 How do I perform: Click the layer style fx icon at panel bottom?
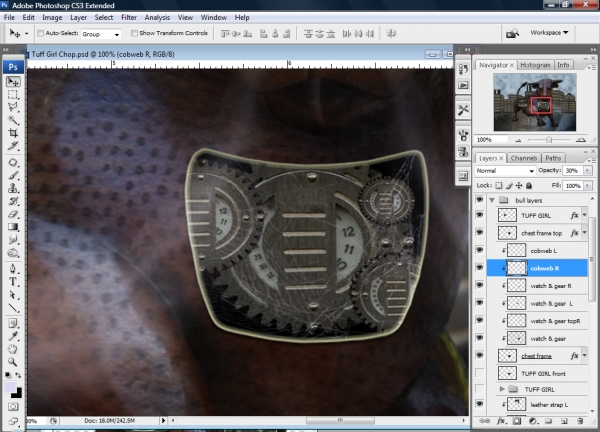(x=501, y=421)
